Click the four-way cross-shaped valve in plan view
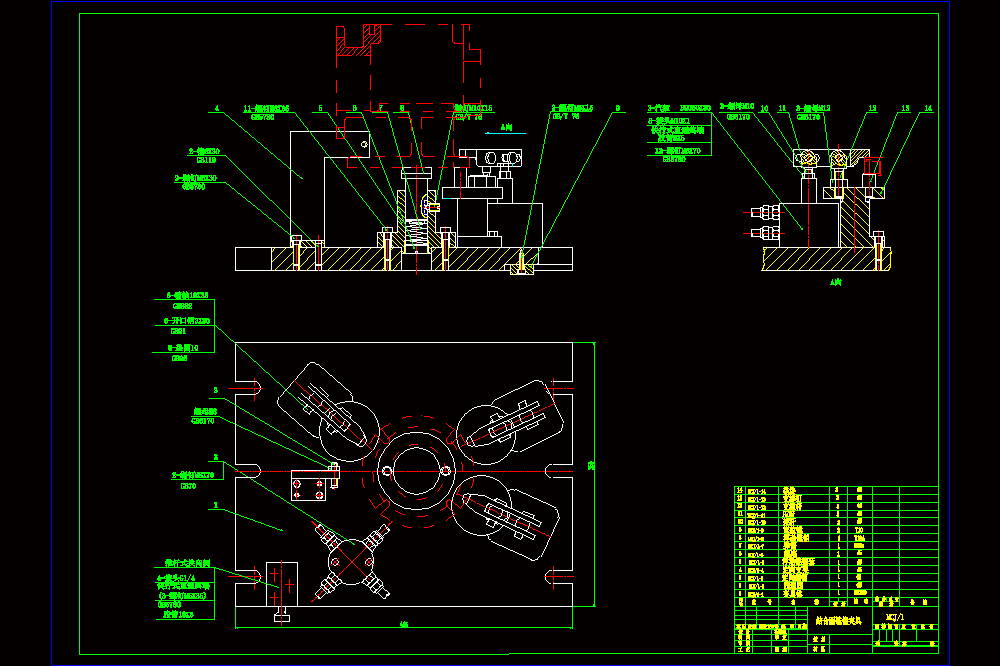This screenshot has width=1000, height=666. click(x=352, y=561)
